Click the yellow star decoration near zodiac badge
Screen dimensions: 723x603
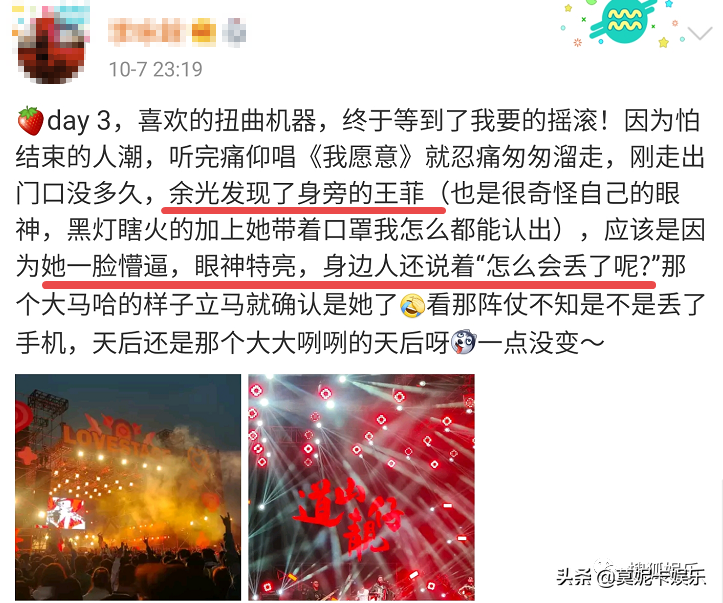[664, 43]
